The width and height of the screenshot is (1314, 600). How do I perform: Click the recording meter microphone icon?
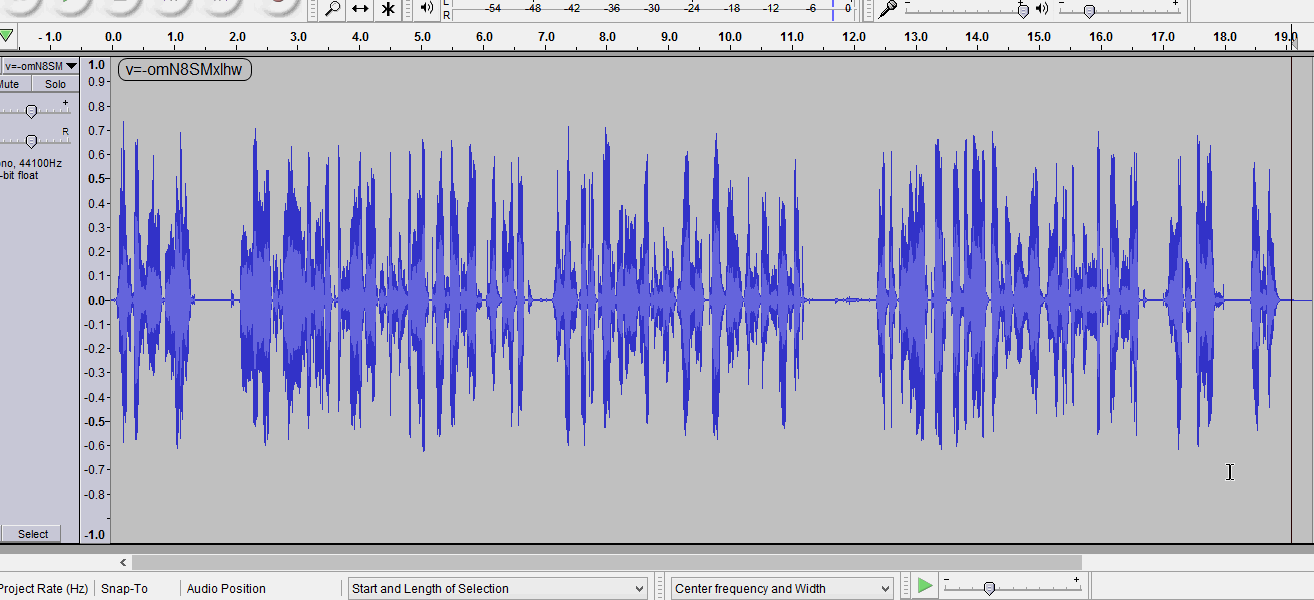[887, 9]
